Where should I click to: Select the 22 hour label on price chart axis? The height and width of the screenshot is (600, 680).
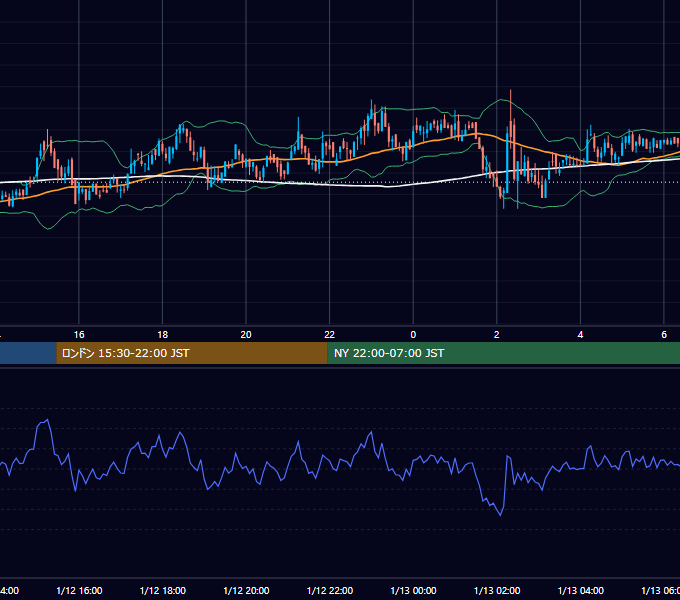click(330, 335)
